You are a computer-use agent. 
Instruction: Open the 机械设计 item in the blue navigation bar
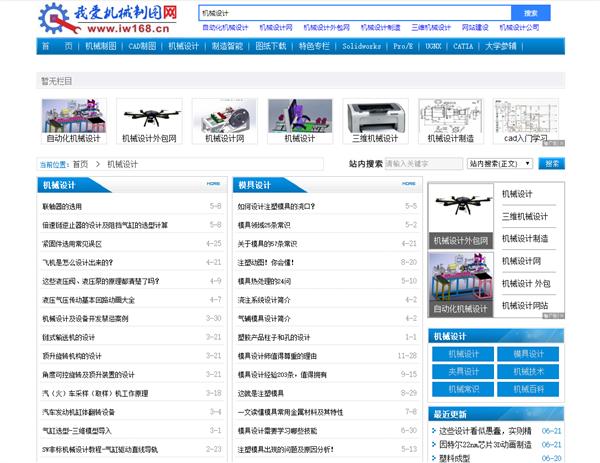(x=184, y=46)
